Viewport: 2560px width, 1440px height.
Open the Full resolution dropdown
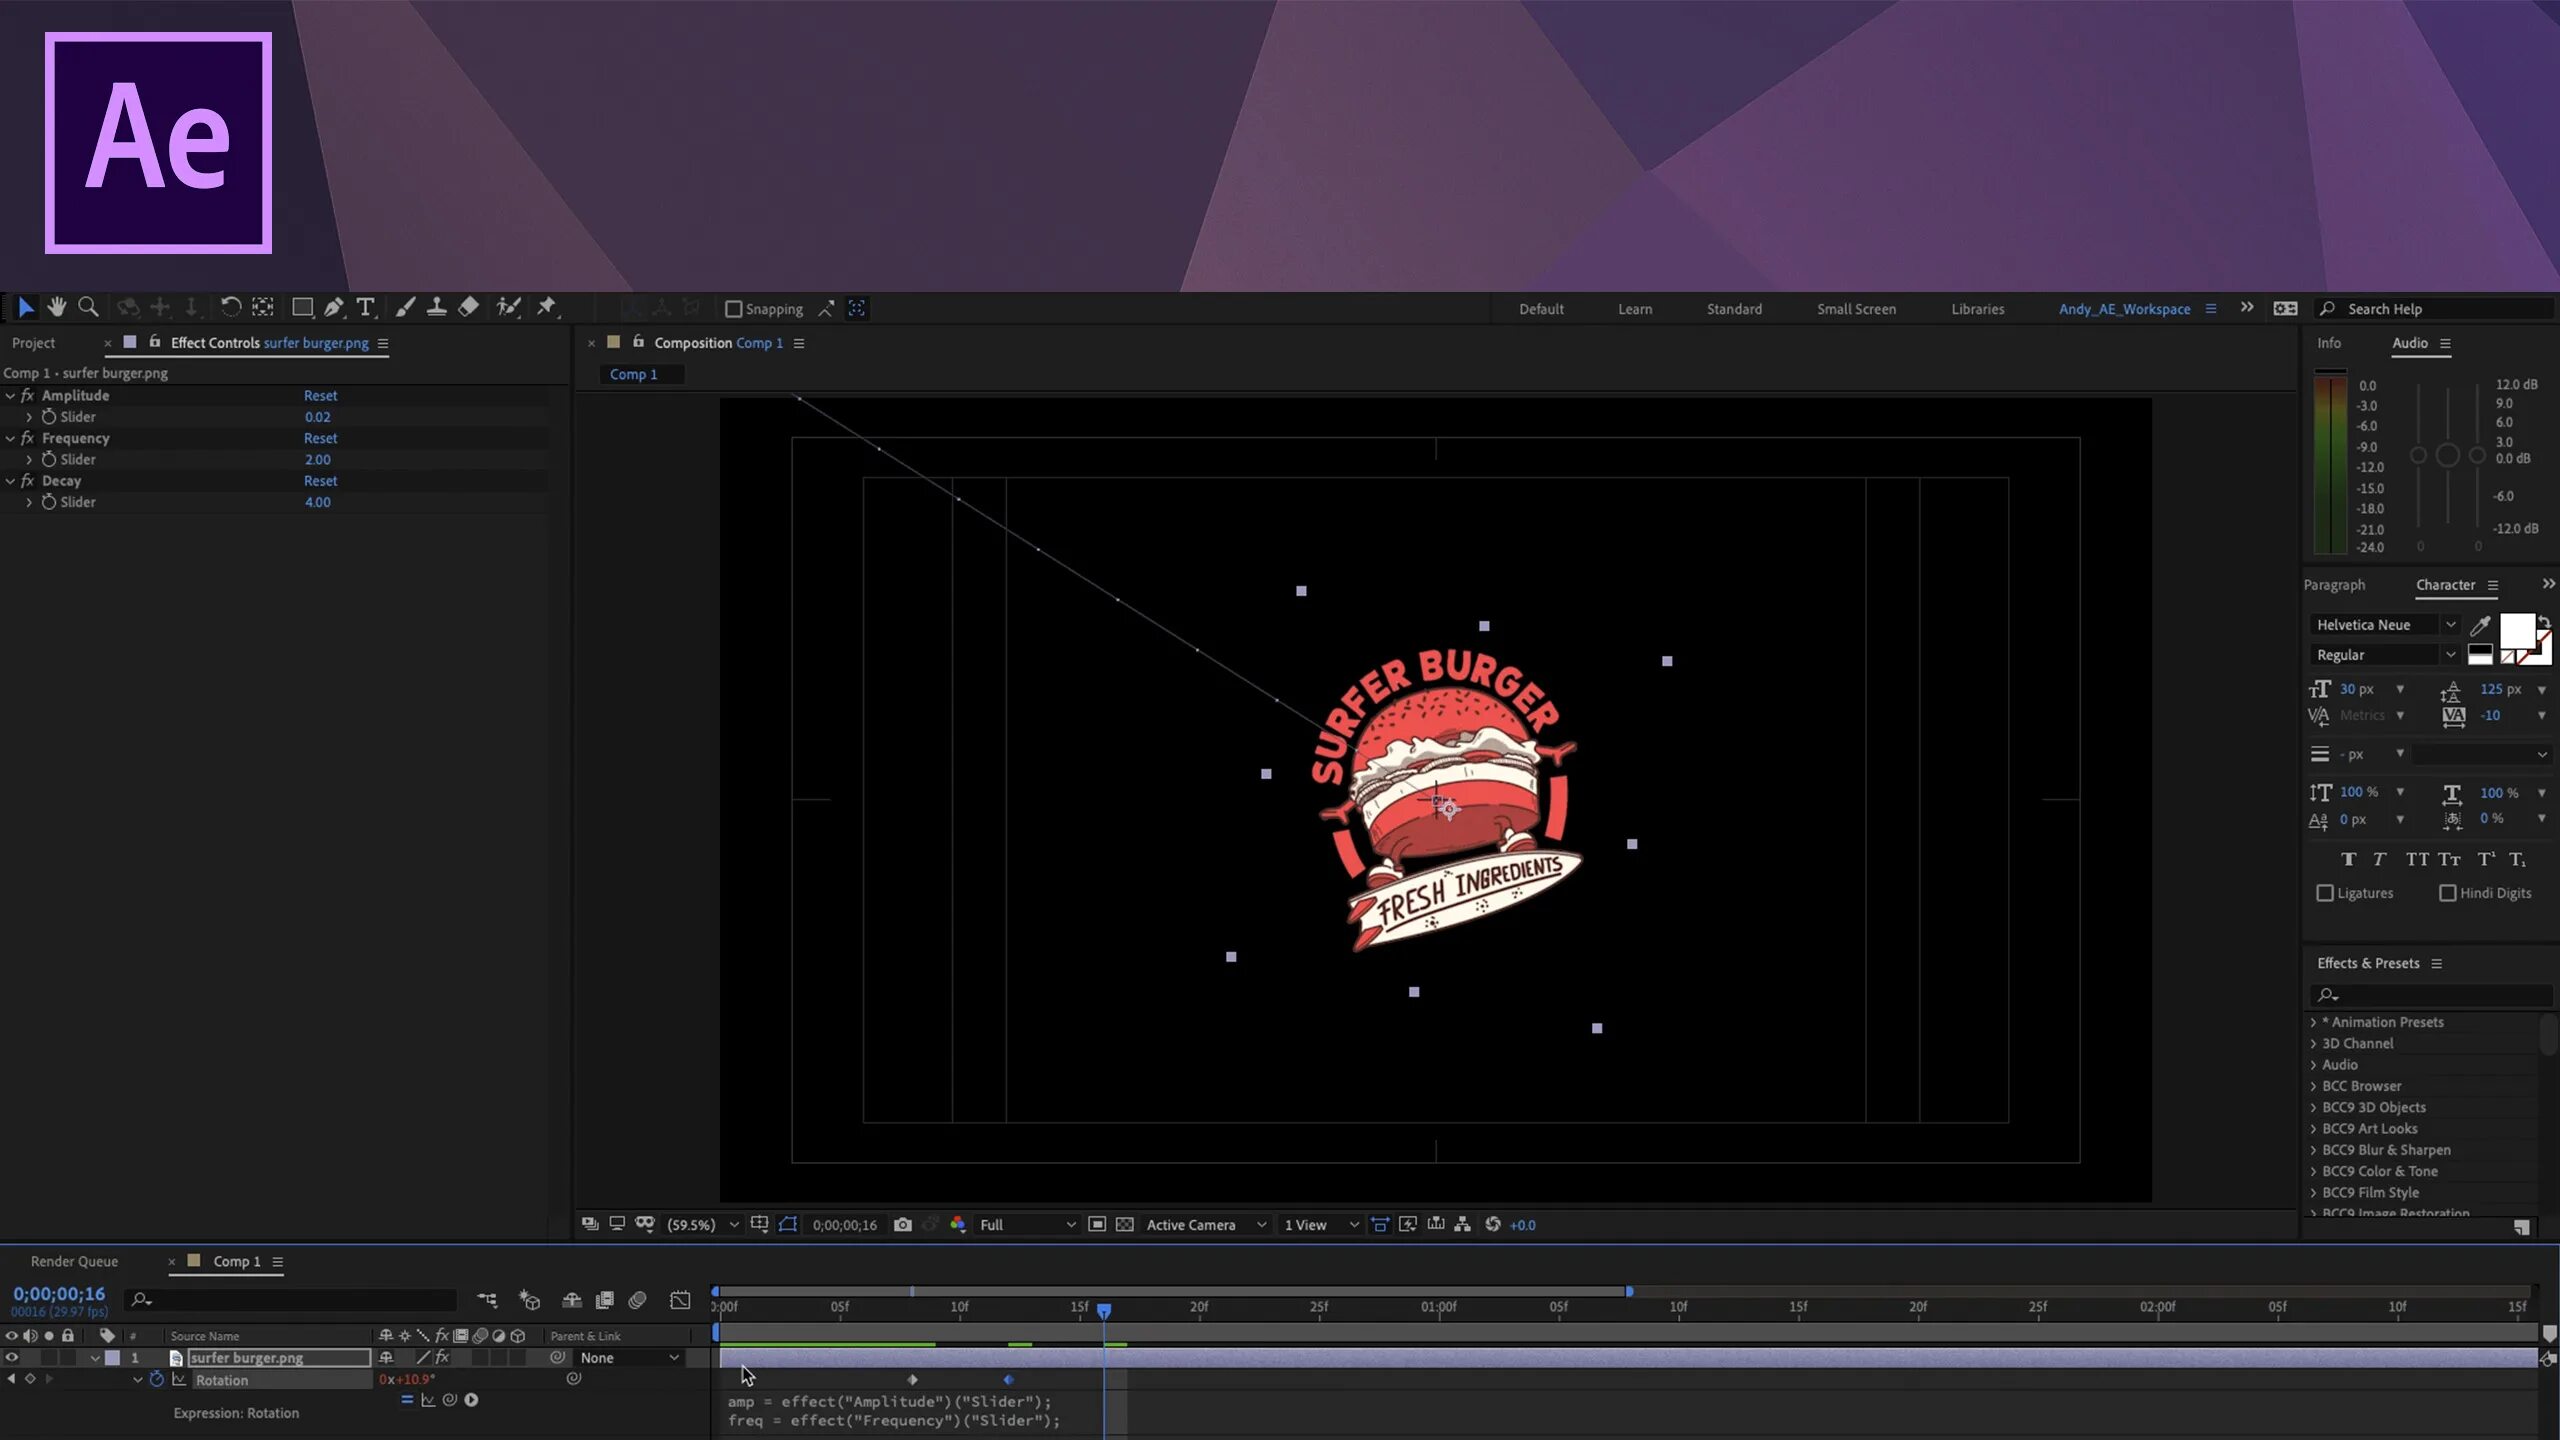click(x=1027, y=1224)
